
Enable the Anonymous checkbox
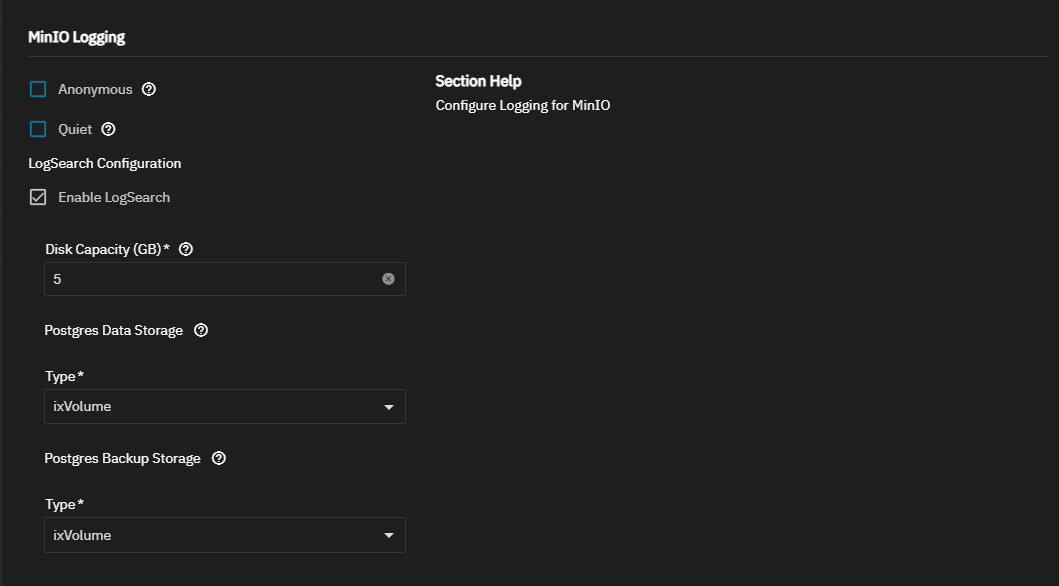[38, 89]
